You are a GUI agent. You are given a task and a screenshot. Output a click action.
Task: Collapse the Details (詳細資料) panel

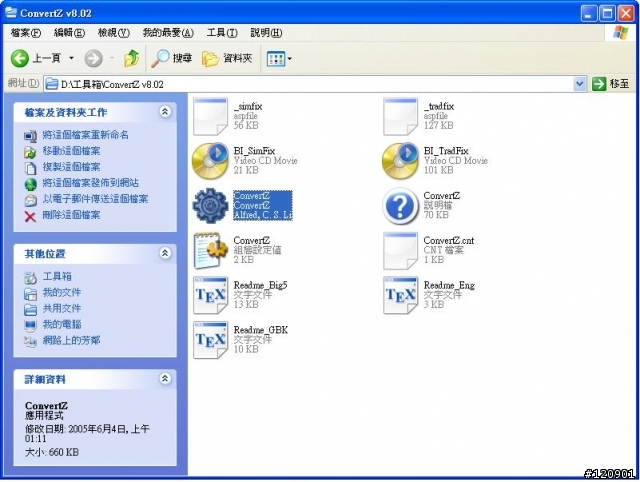pyautogui.click(x=165, y=378)
